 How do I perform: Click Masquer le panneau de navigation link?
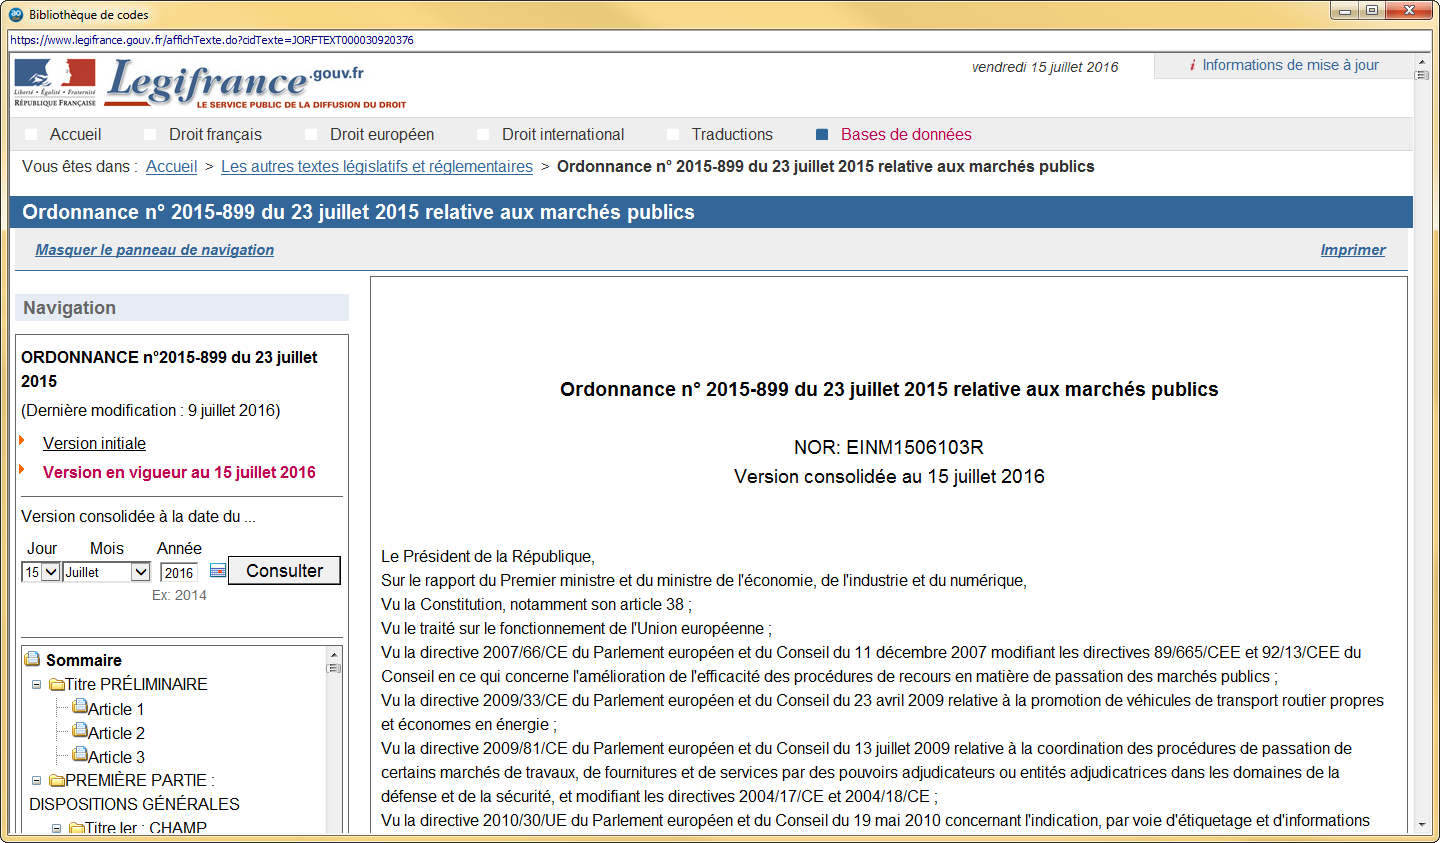[155, 250]
